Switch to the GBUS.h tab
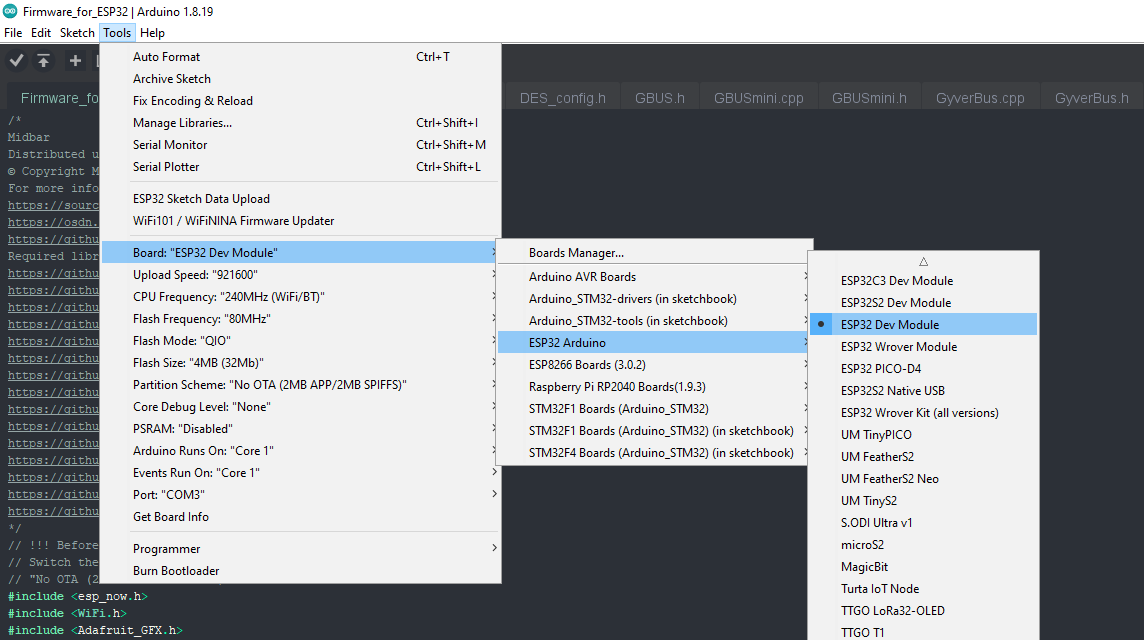The height and width of the screenshot is (640, 1144). [x=660, y=98]
